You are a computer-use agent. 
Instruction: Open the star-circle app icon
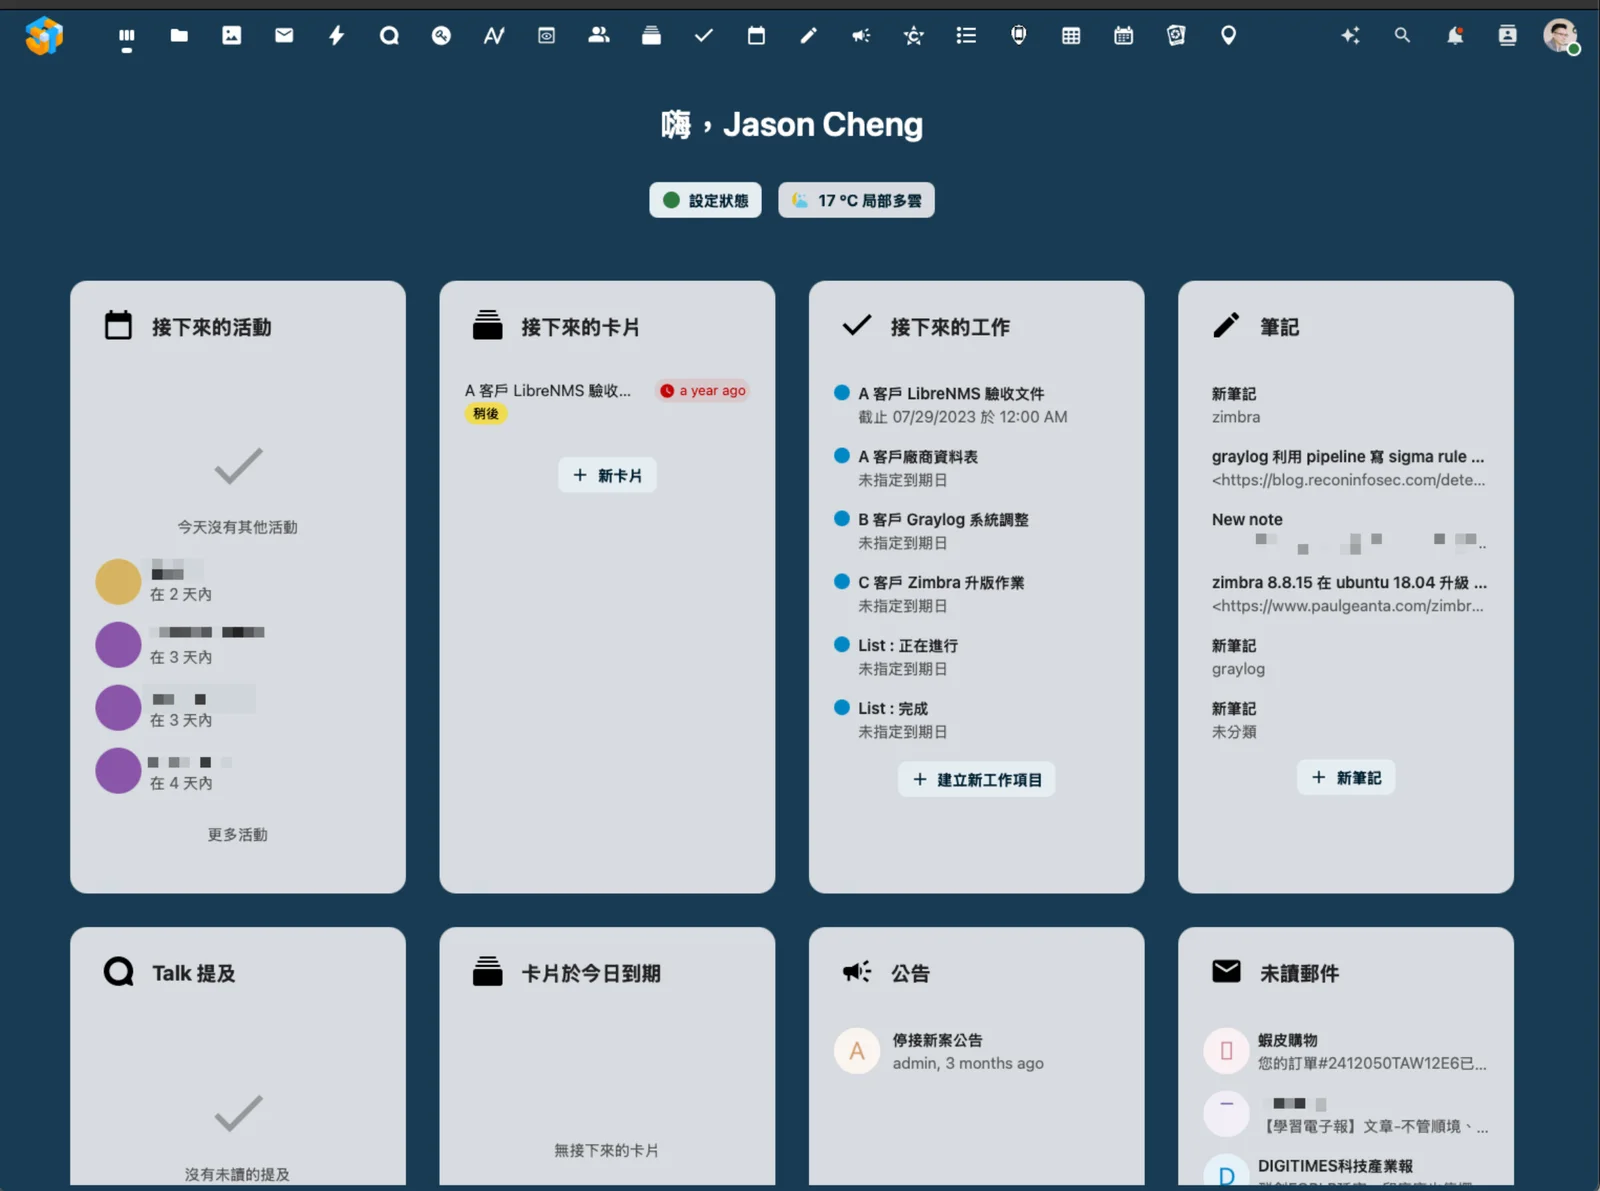pyautogui.click(x=913, y=36)
